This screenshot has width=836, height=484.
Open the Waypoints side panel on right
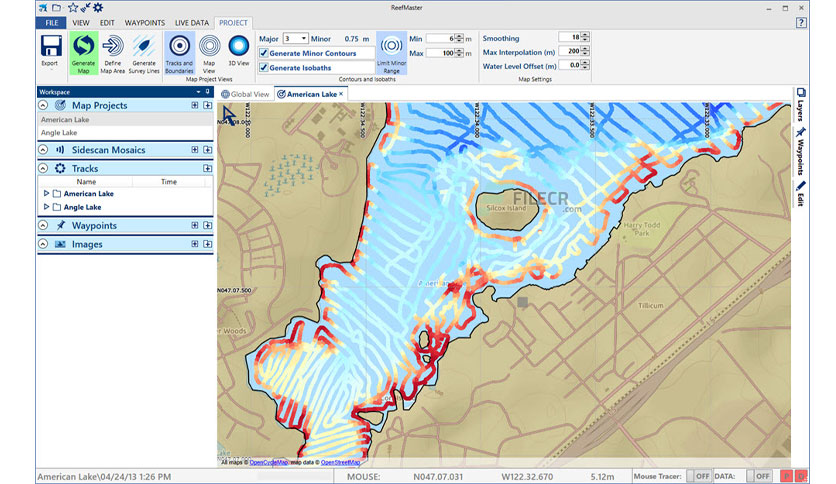point(800,152)
